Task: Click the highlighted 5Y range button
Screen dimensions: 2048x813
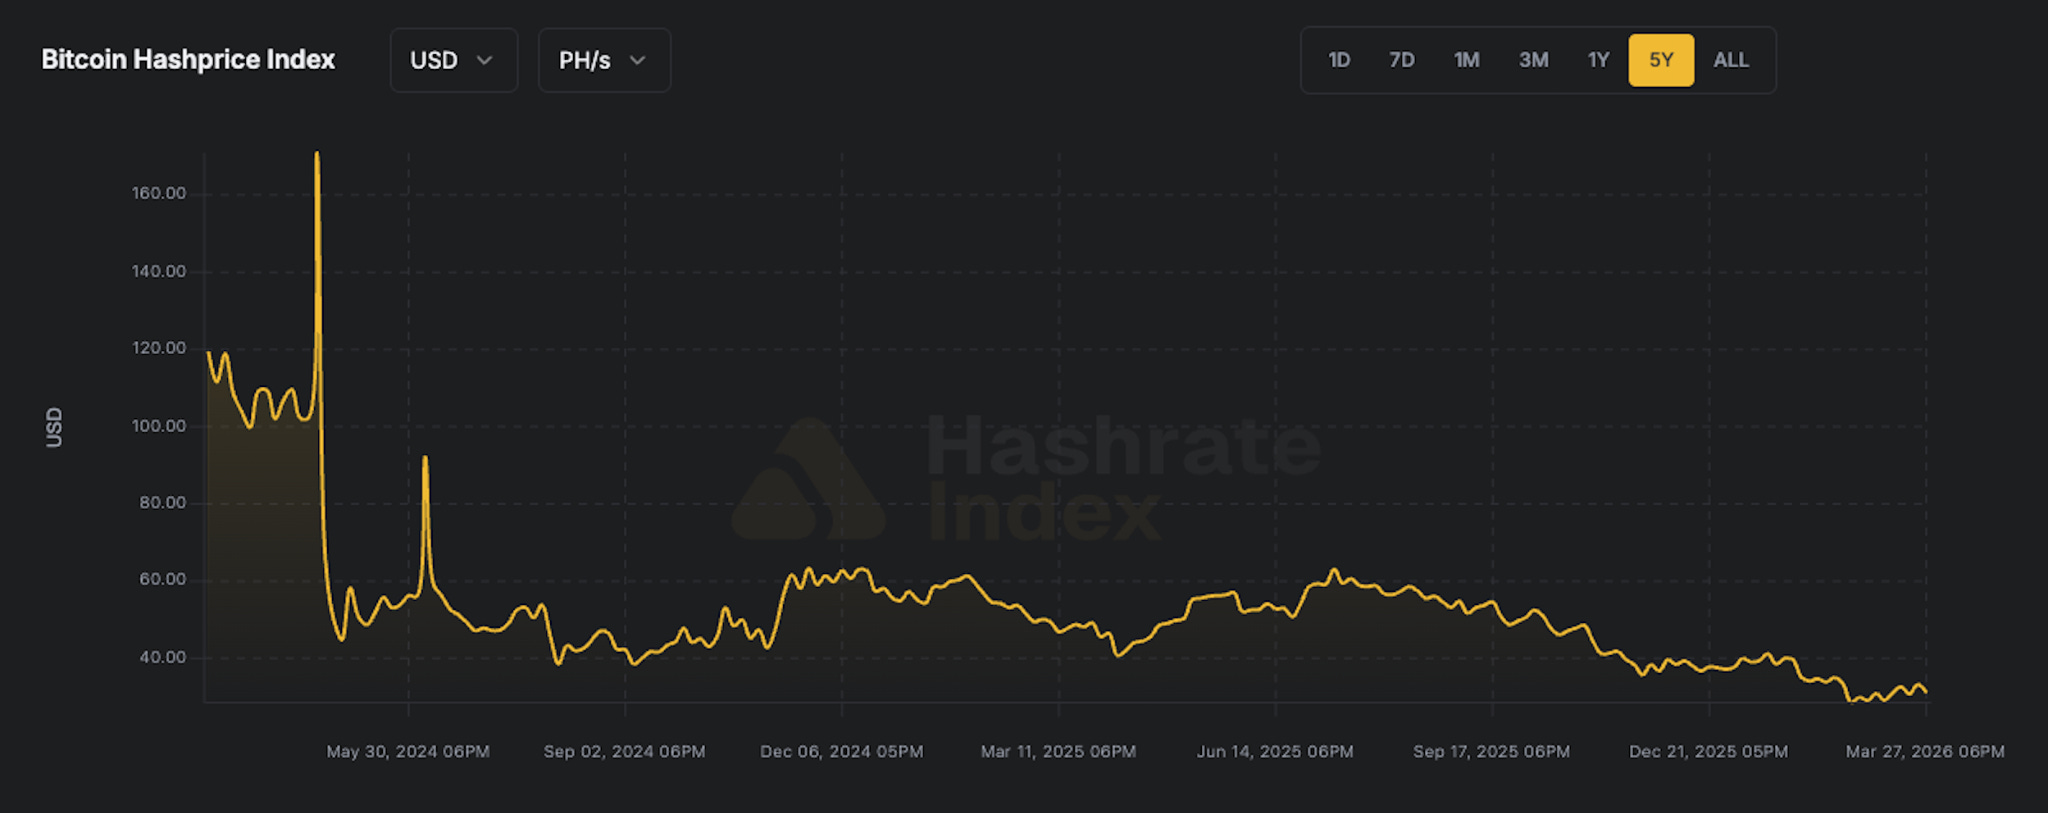Action: [1661, 60]
